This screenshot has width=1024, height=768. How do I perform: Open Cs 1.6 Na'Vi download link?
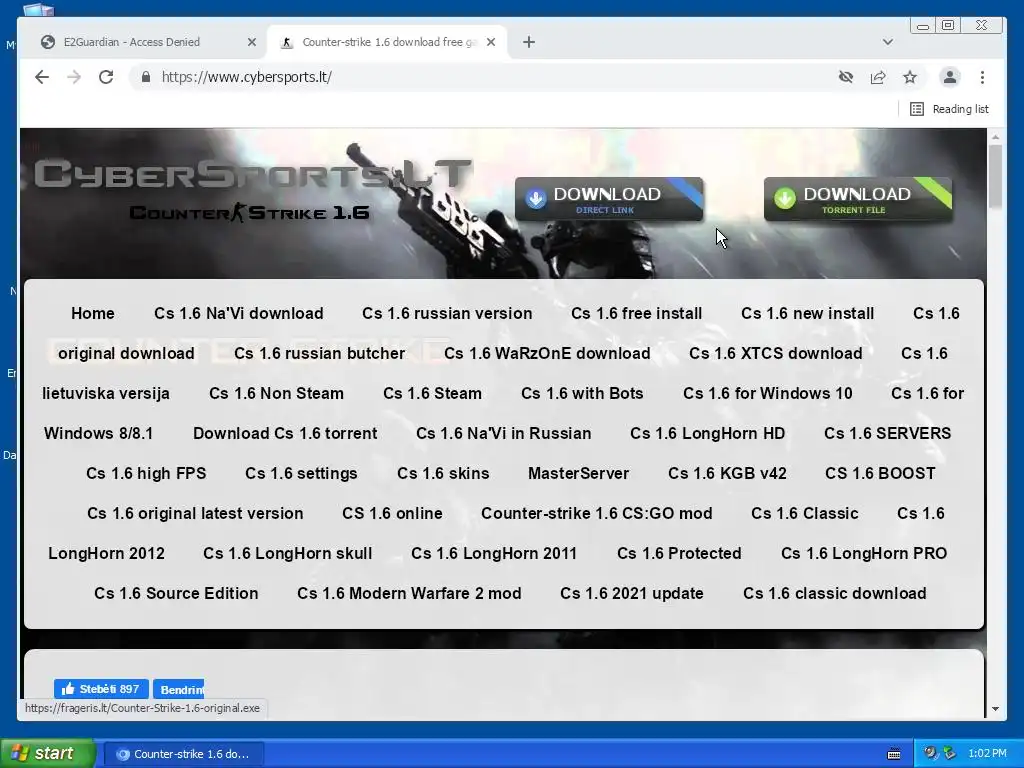[238, 313]
